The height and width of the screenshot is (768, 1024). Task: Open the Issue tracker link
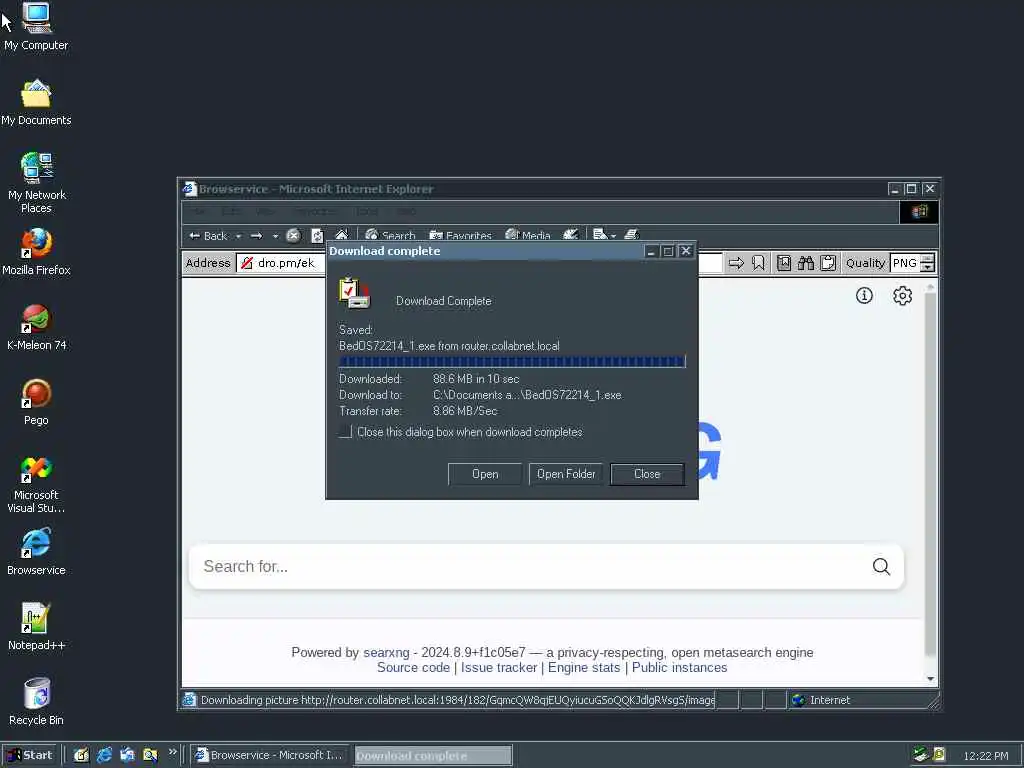click(499, 667)
